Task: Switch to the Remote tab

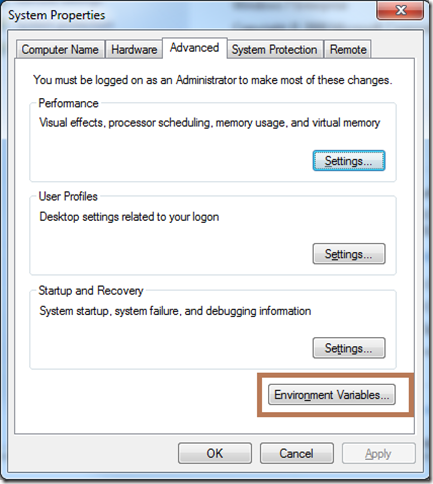Action: click(348, 49)
